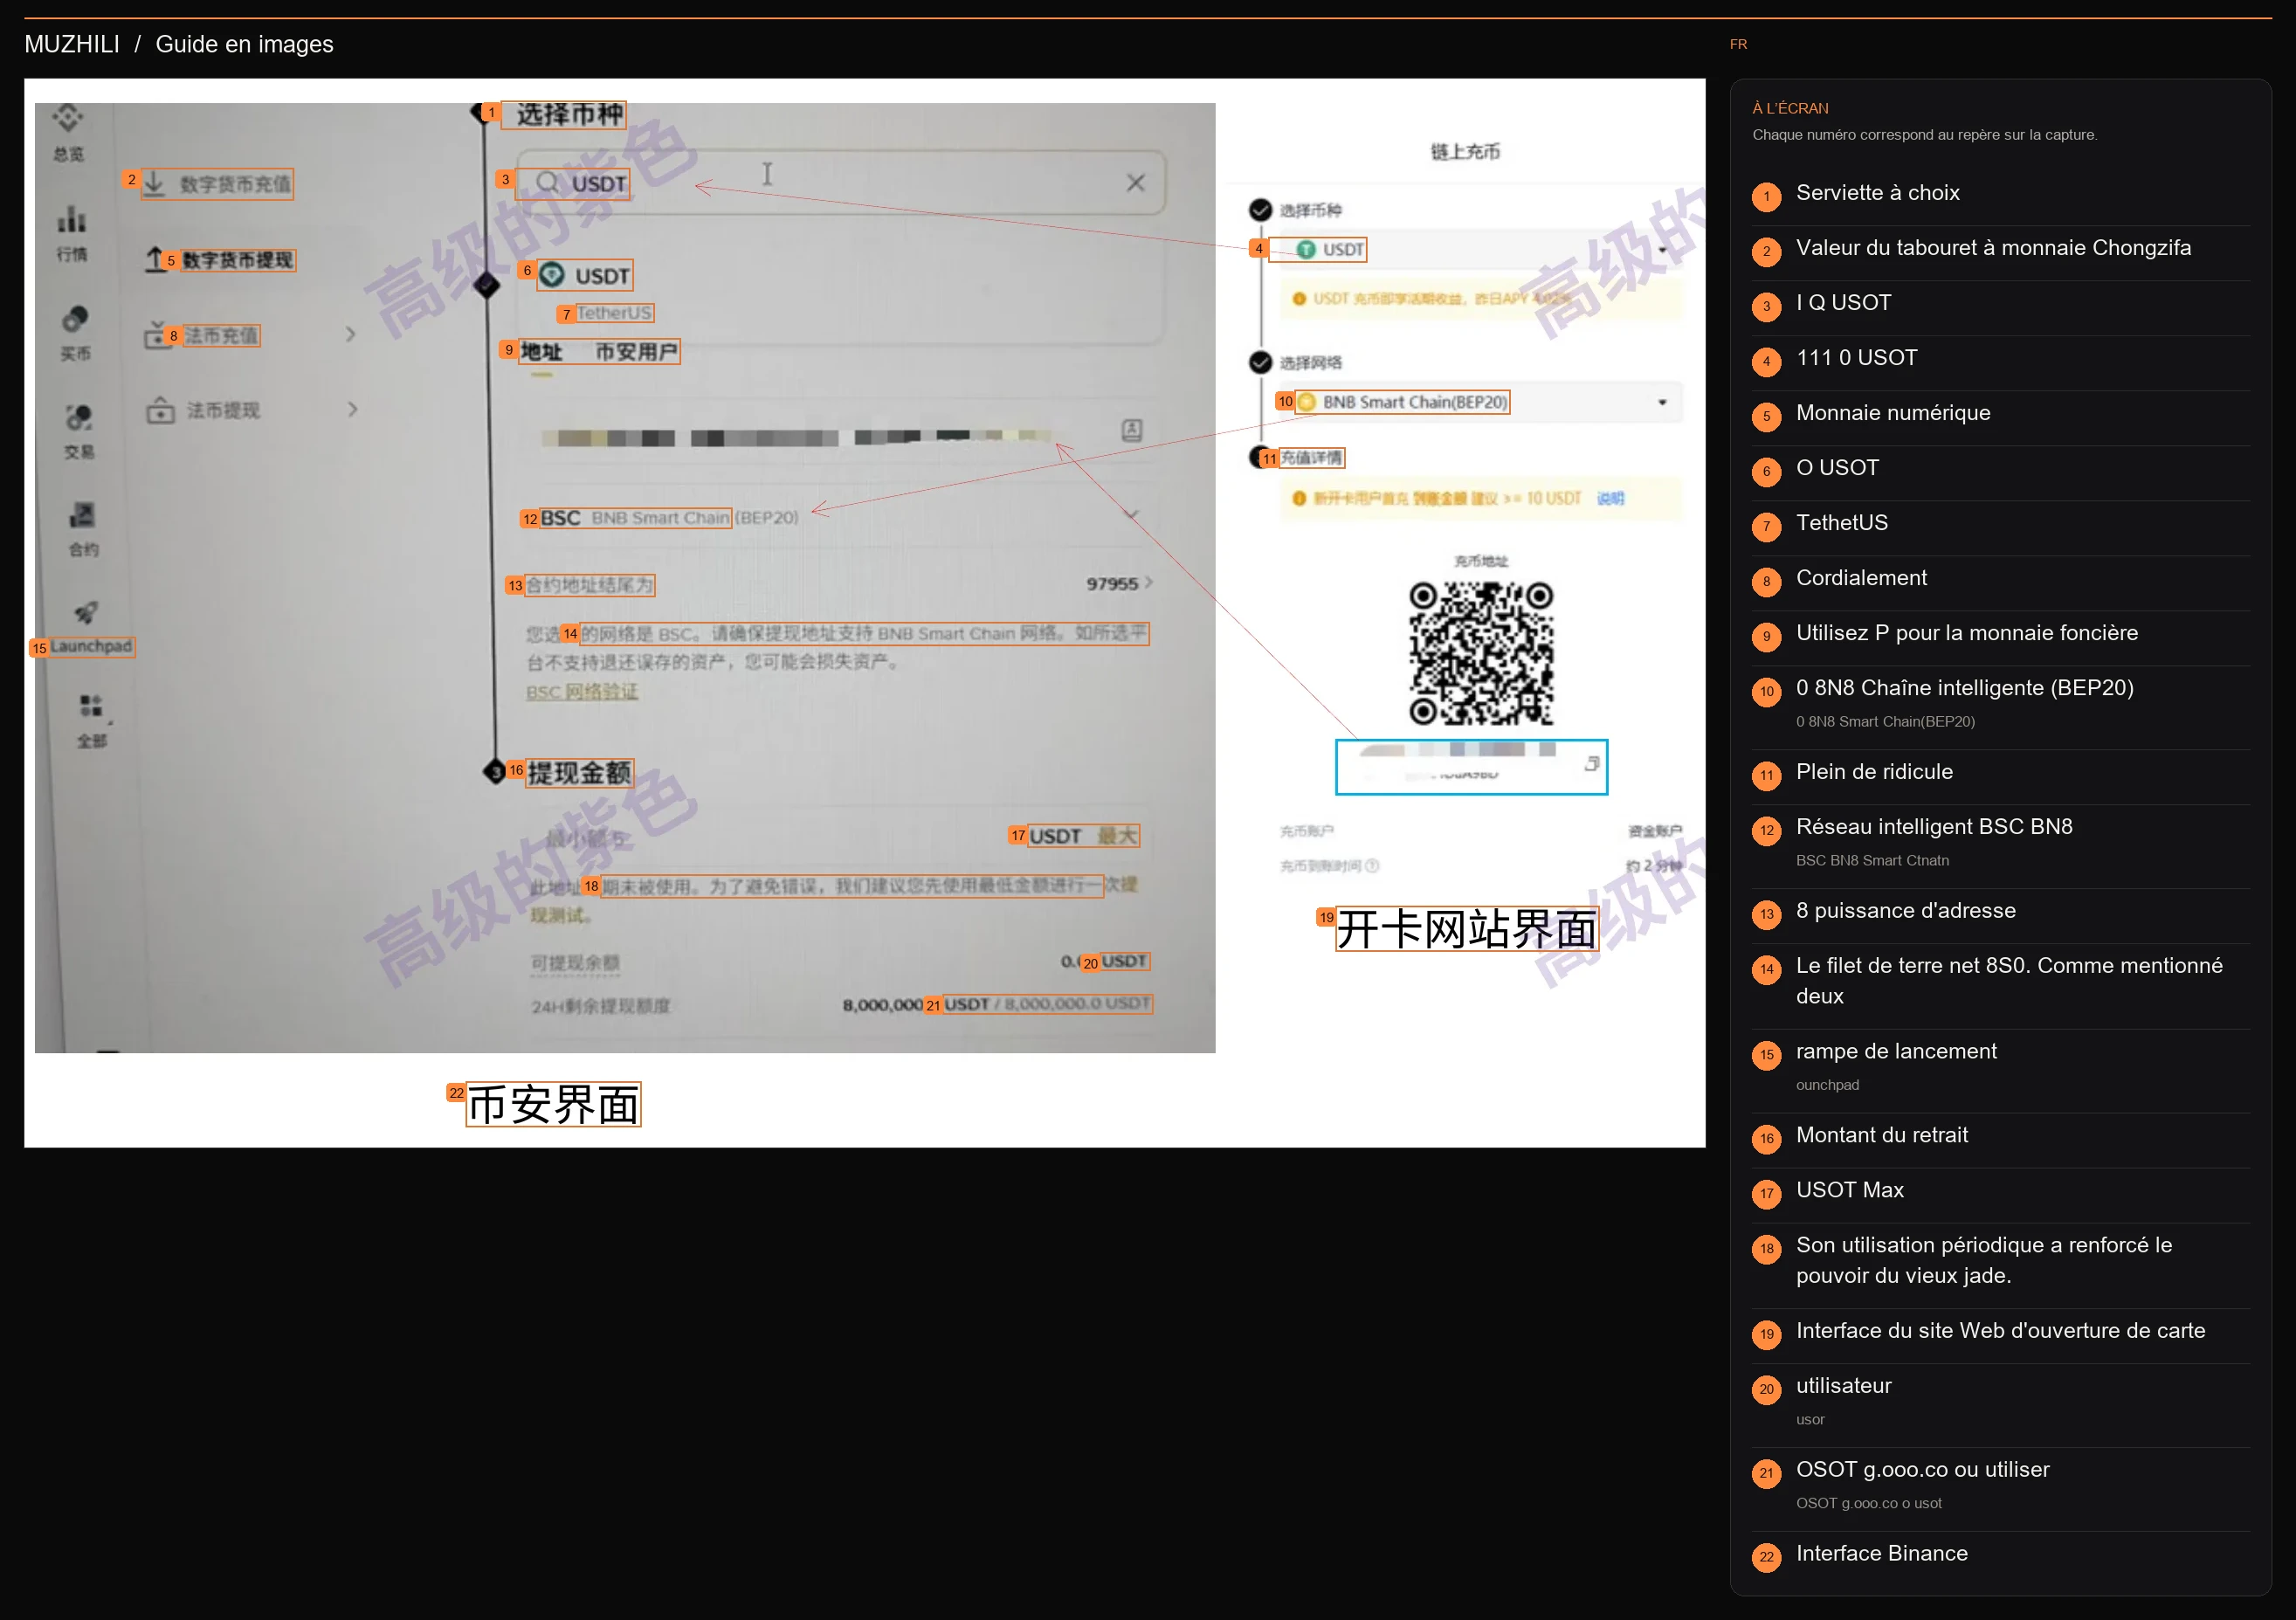Click the deposit QR code image
The height and width of the screenshot is (1620, 2296).
click(1481, 654)
